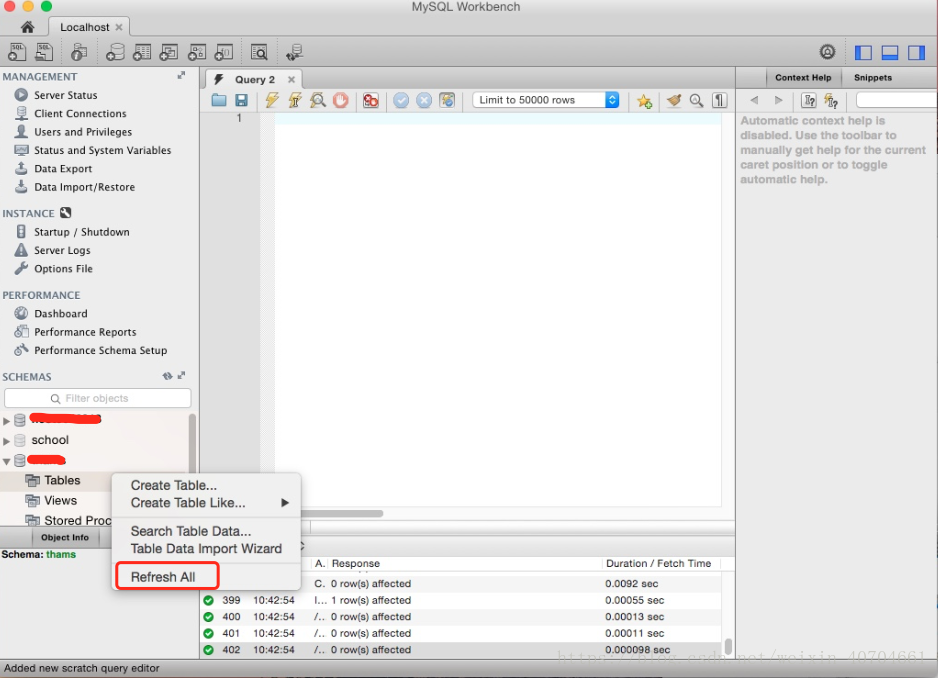Image resolution: width=938 pixels, height=678 pixels.
Task: Collapse the expanded redacted schema
Action: point(7,461)
